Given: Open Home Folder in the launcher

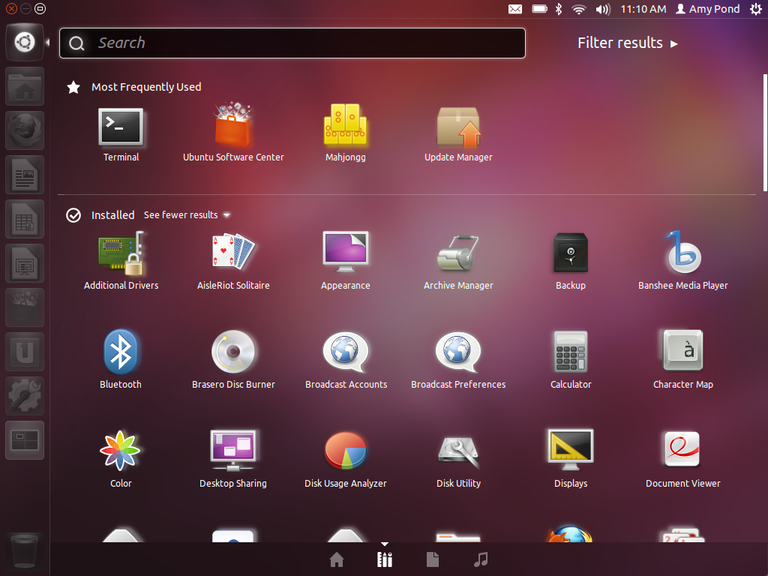Looking at the screenshot, I should pos(24,87).
